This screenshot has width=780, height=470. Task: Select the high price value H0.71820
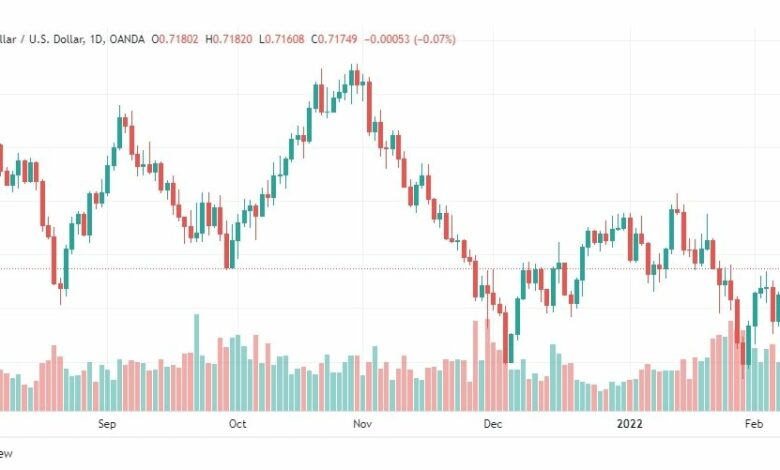[x=229, y=39]
